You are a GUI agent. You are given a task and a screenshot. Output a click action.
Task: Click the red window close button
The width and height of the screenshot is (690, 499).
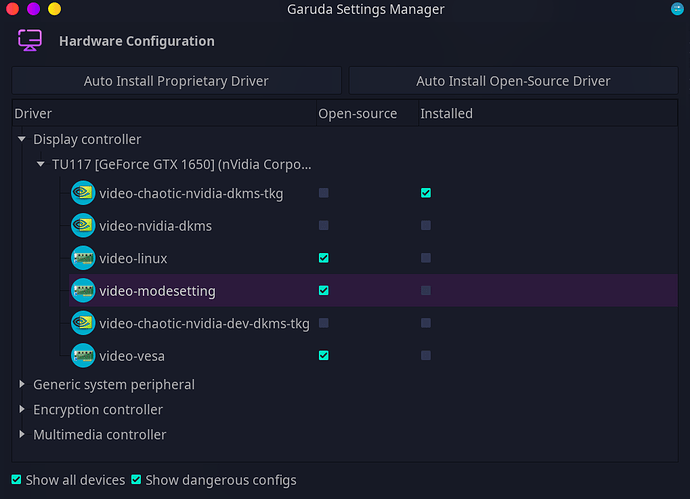(x=13, y=9)
